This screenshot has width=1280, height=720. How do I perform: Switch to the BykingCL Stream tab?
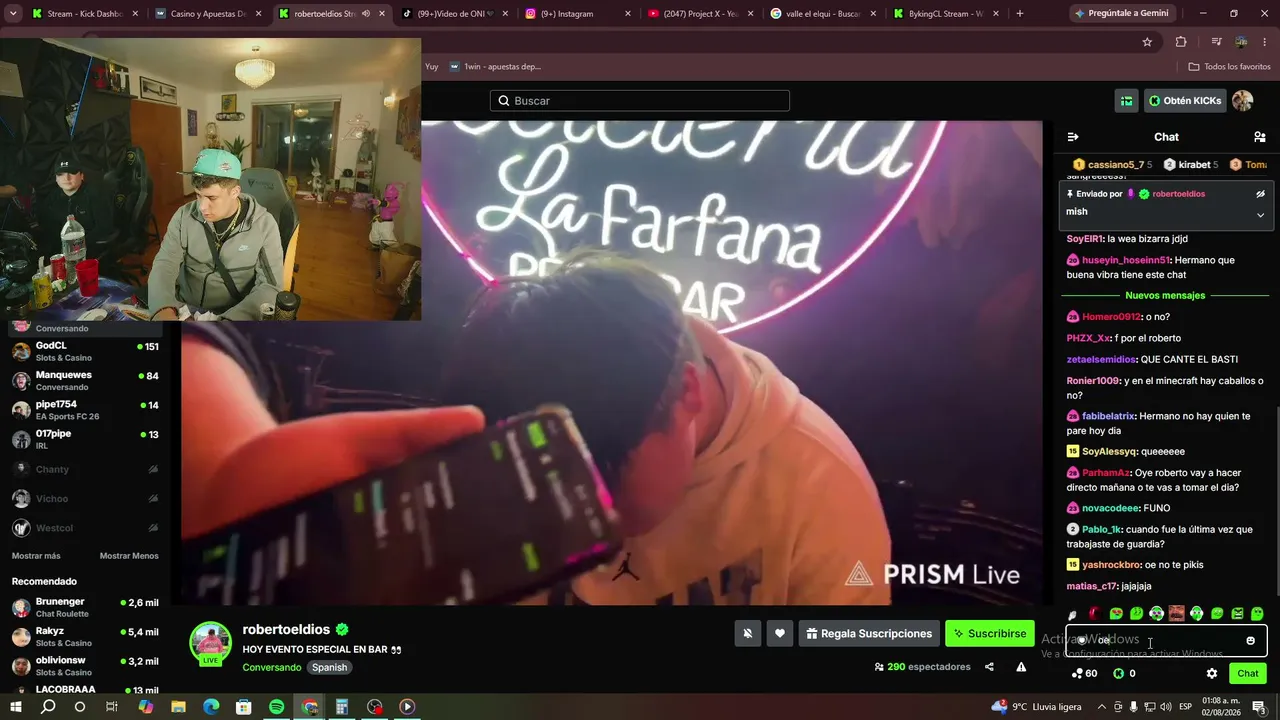[x=946, y=14]
